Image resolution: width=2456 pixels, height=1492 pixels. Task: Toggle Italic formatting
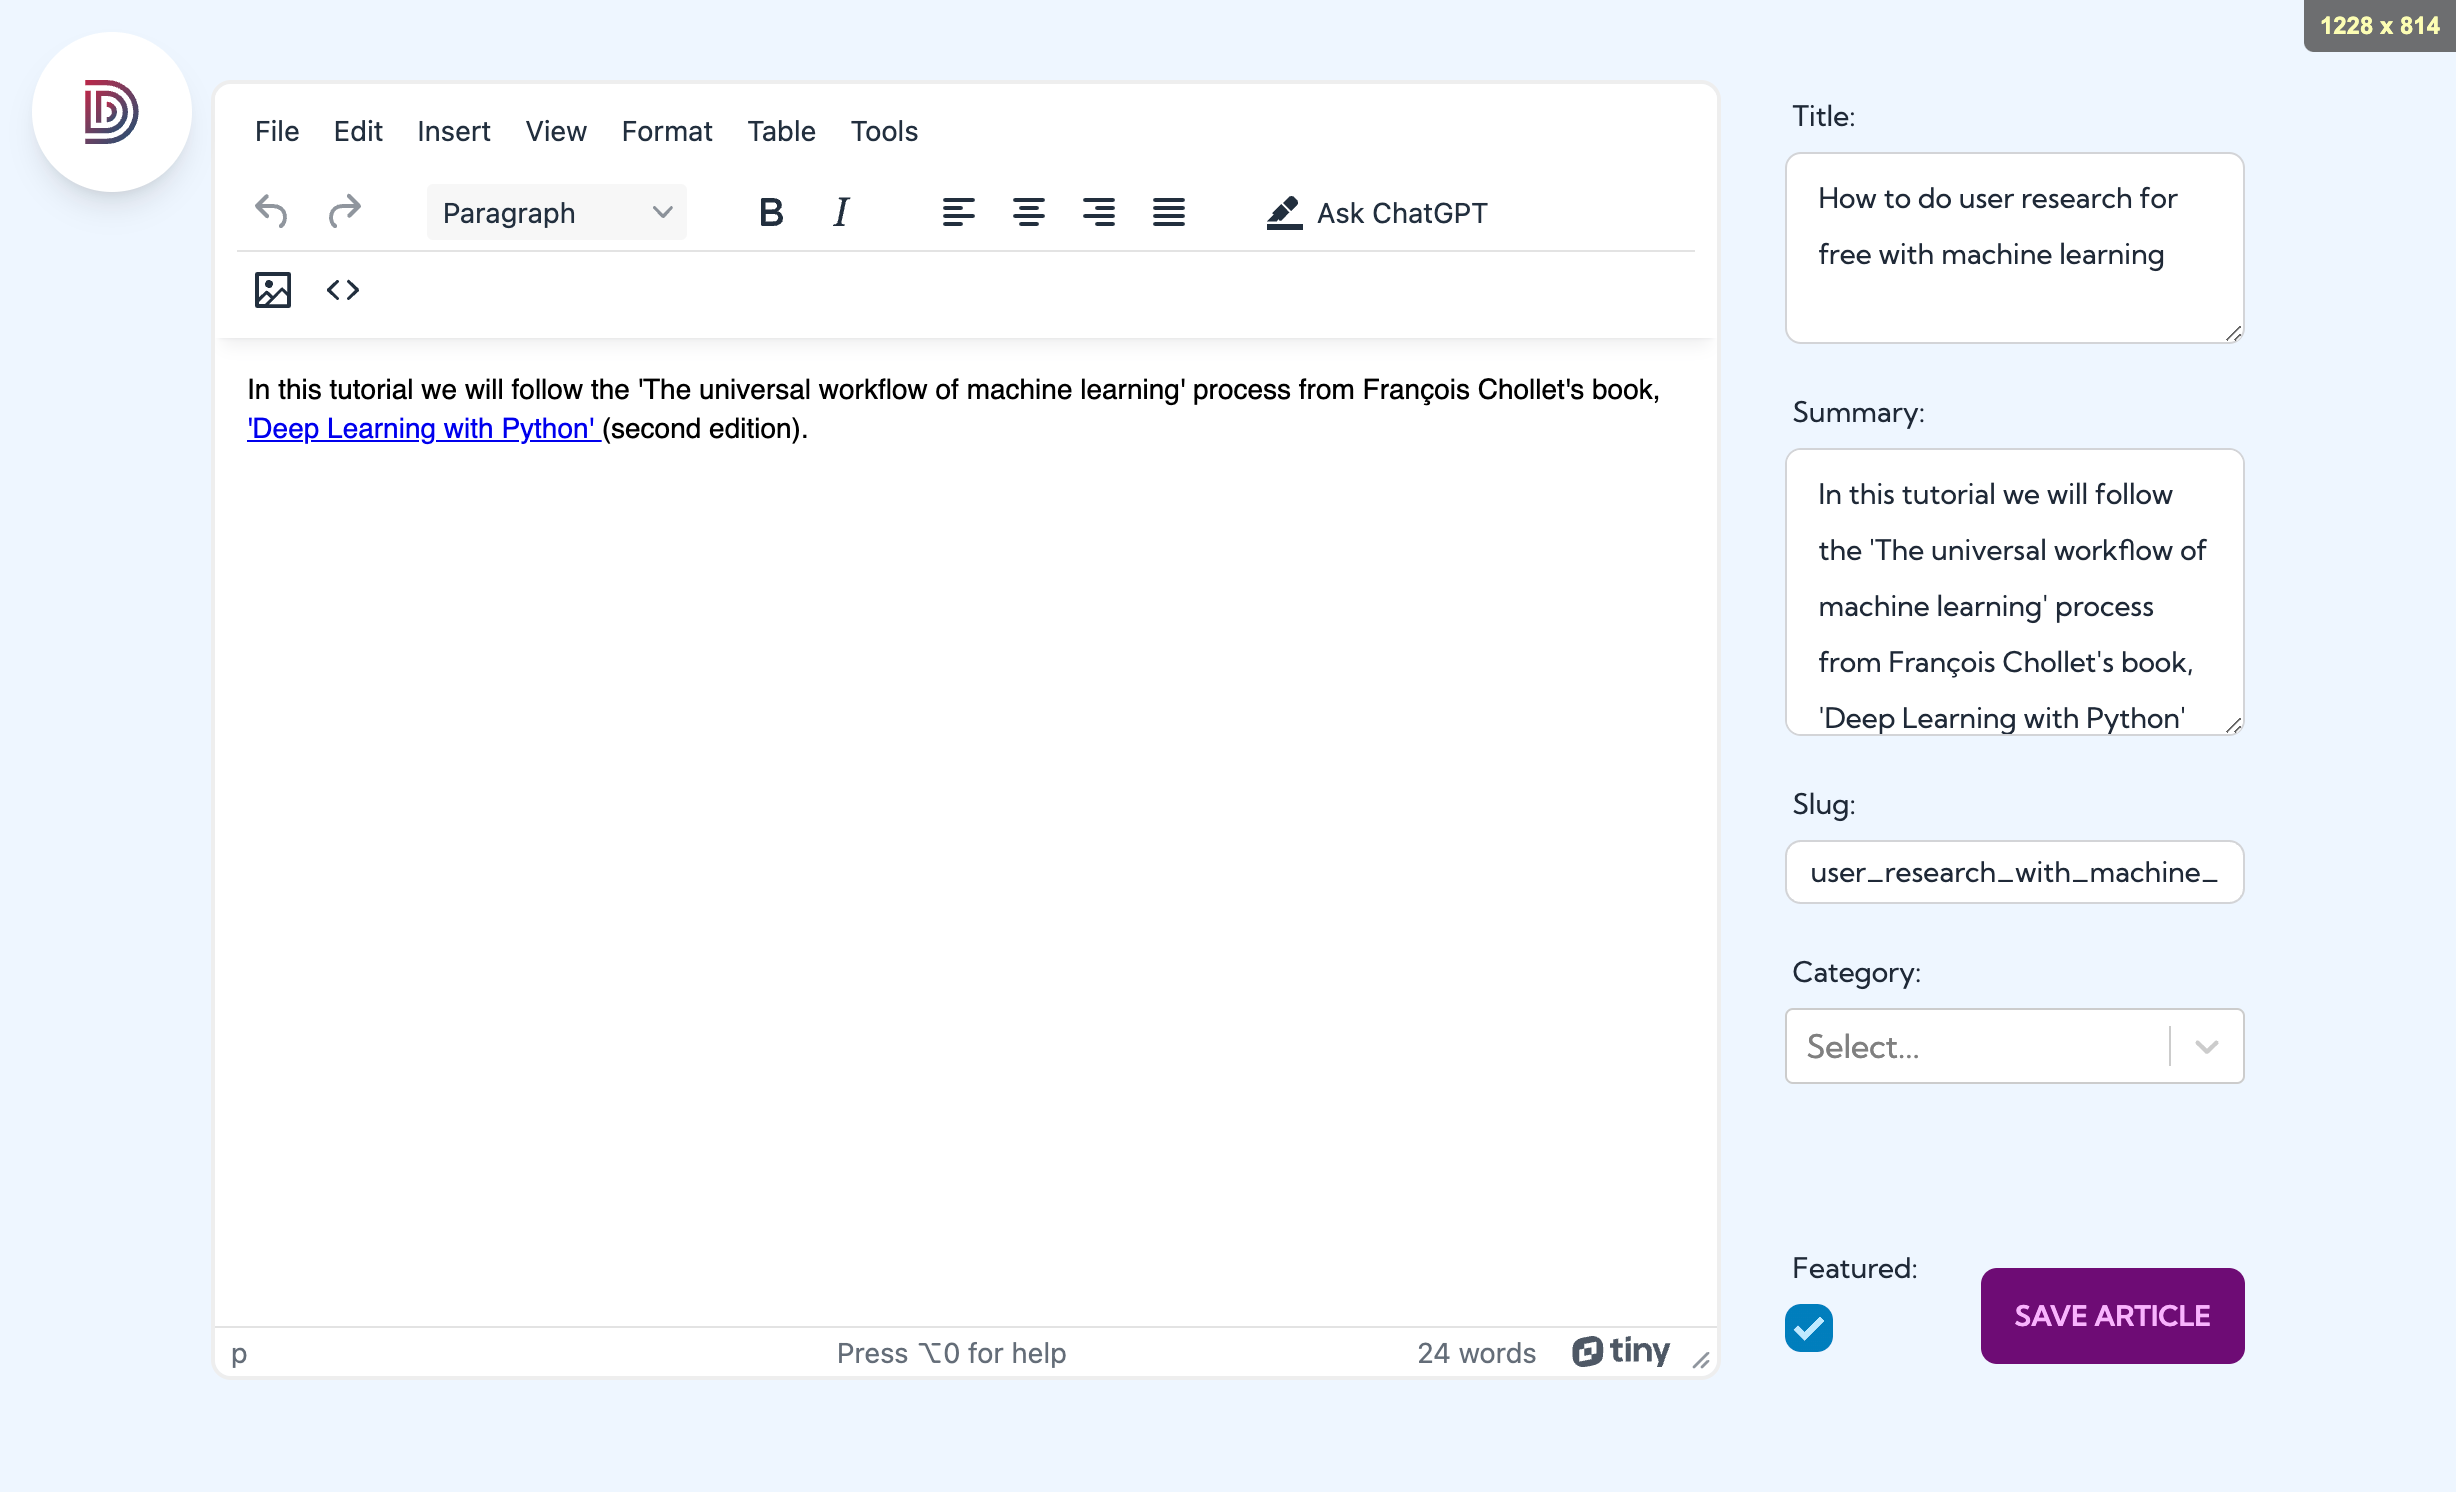coord(841,212)
